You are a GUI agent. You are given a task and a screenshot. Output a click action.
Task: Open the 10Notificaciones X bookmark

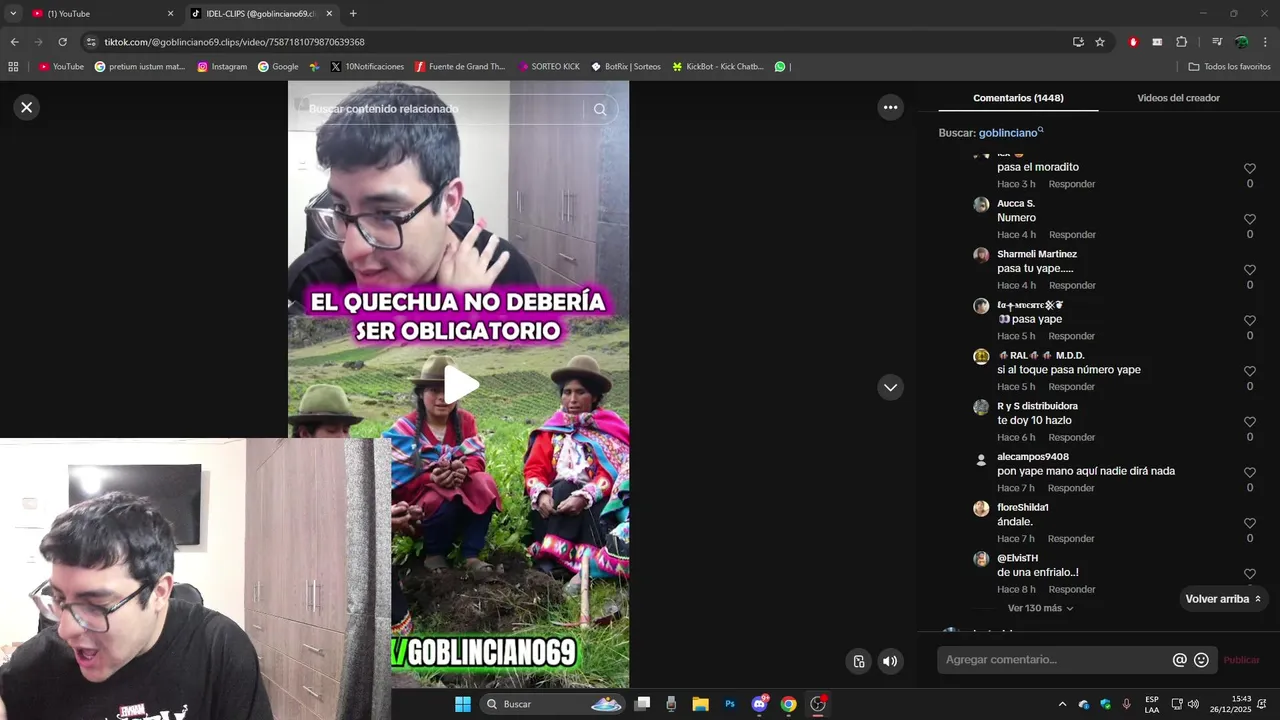[367, 67]
